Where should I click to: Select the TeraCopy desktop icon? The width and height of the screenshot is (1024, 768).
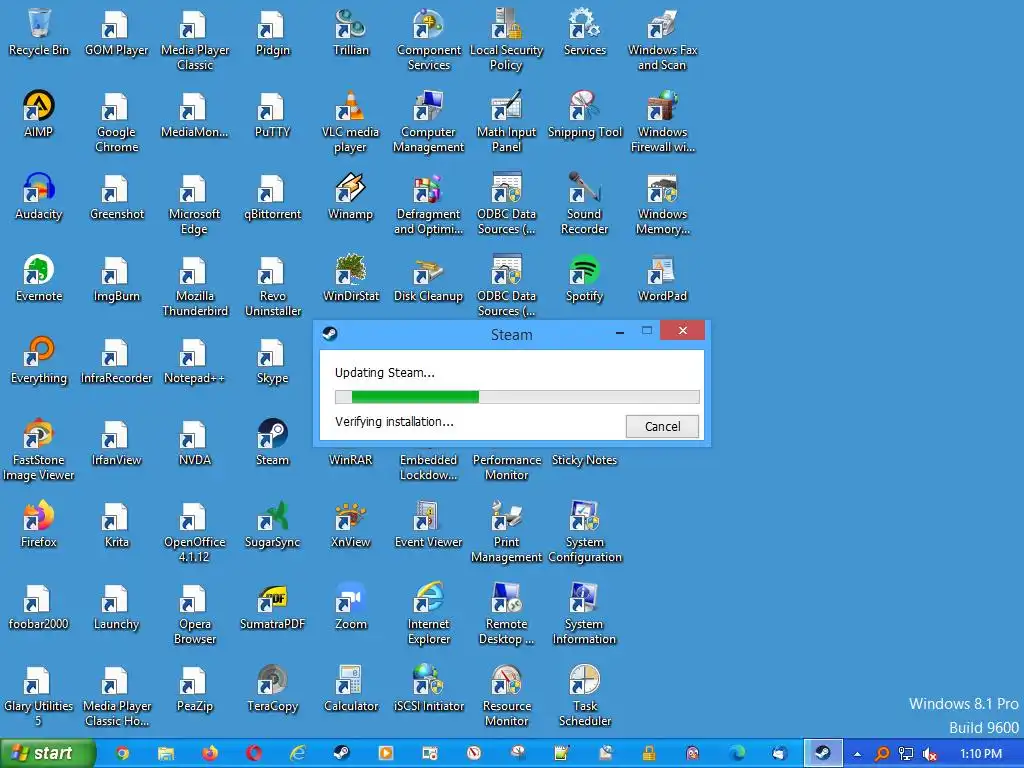click(272, 688)
